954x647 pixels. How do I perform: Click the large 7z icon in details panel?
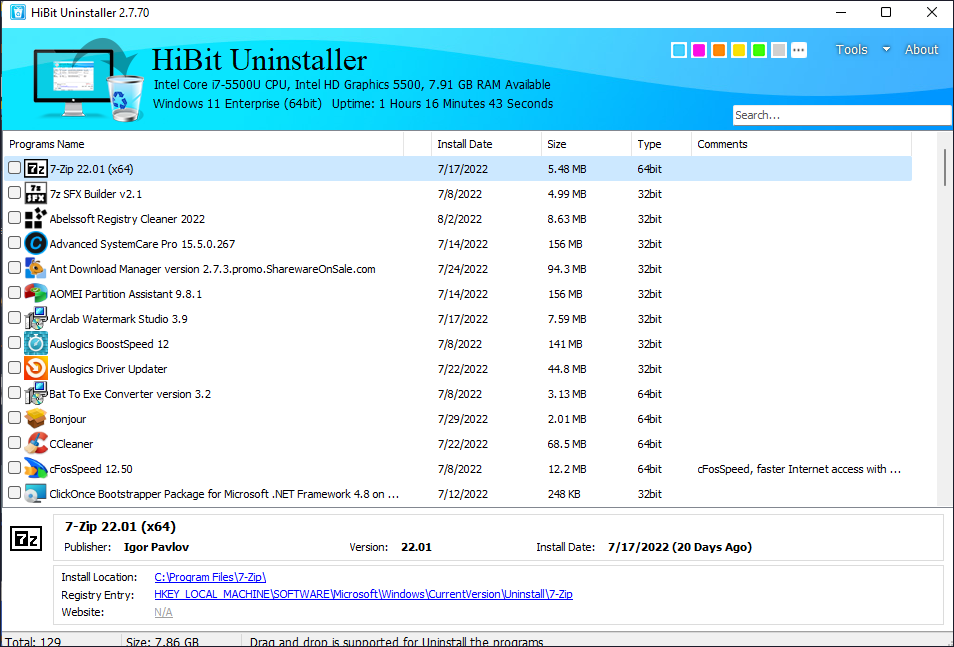(x=26, y=539)
